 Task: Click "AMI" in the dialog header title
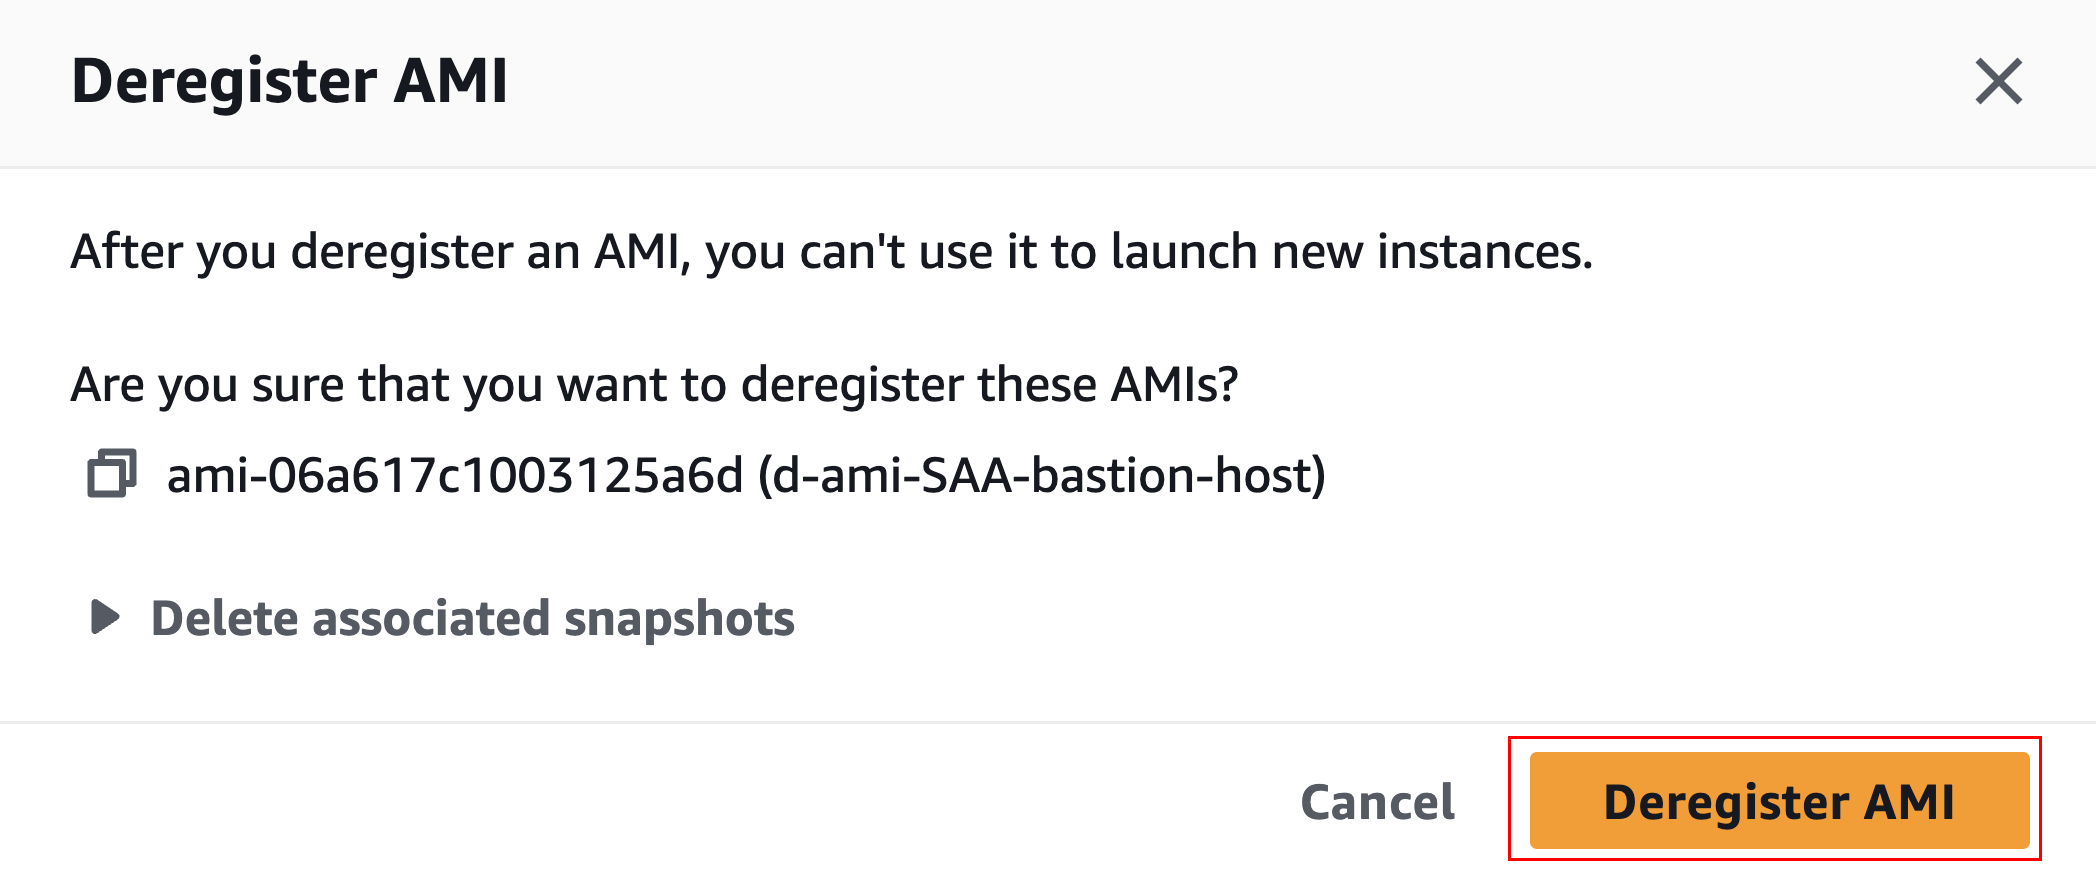[451, 81]
